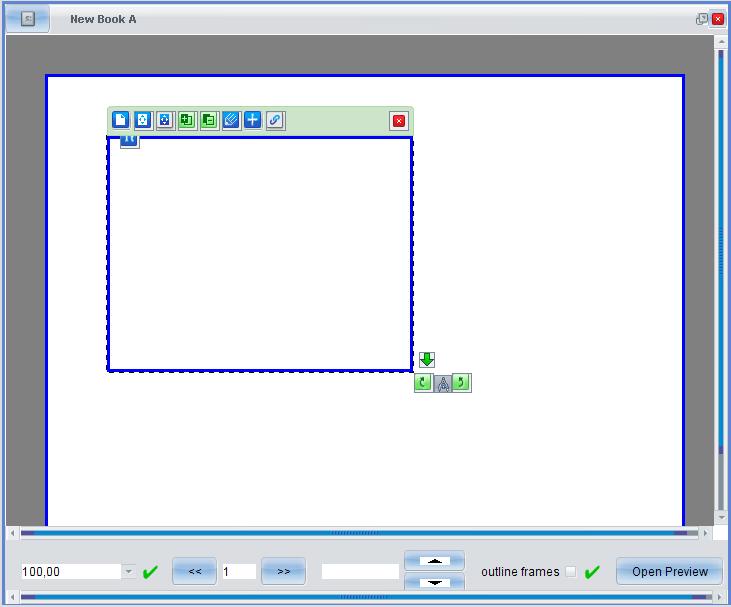Viewport: 731px width, 607px height.
Task: Click the bottom window horizontal scrollbar track
Action: click(366, 597)
